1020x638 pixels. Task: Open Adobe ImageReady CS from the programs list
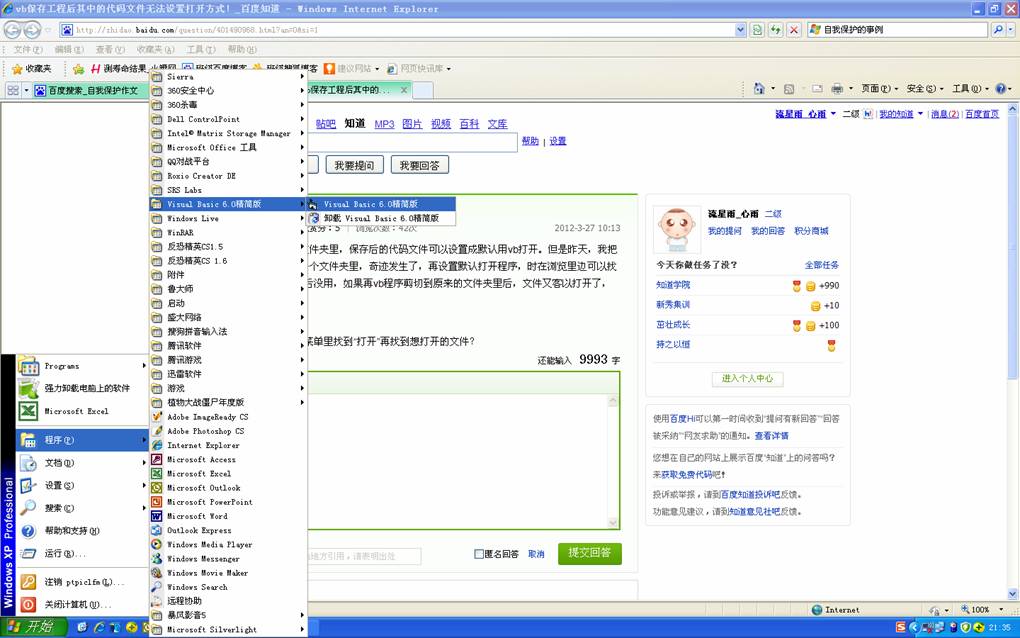click(228, 417)
